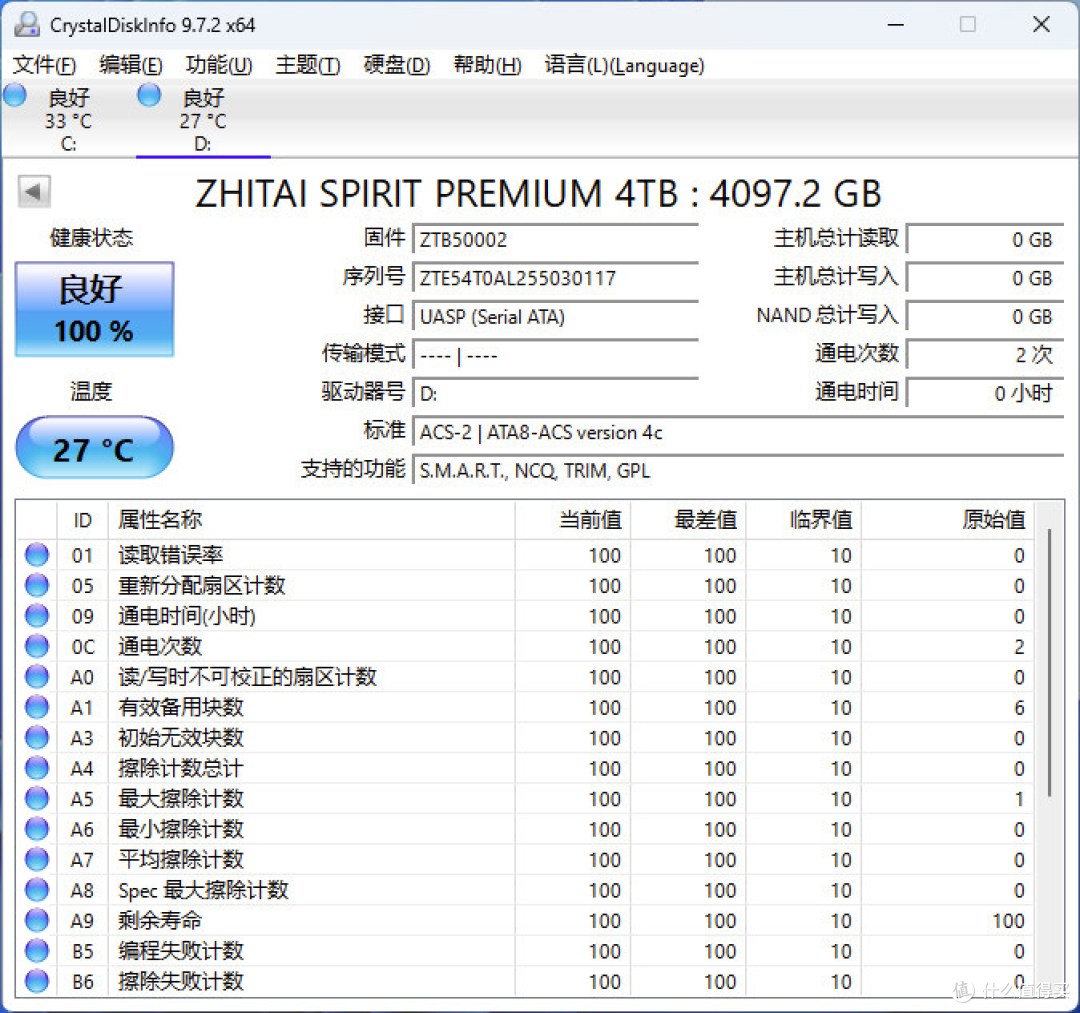
Task: Click status orb for attribute 0C 通电次数
Action: [37, 646]
